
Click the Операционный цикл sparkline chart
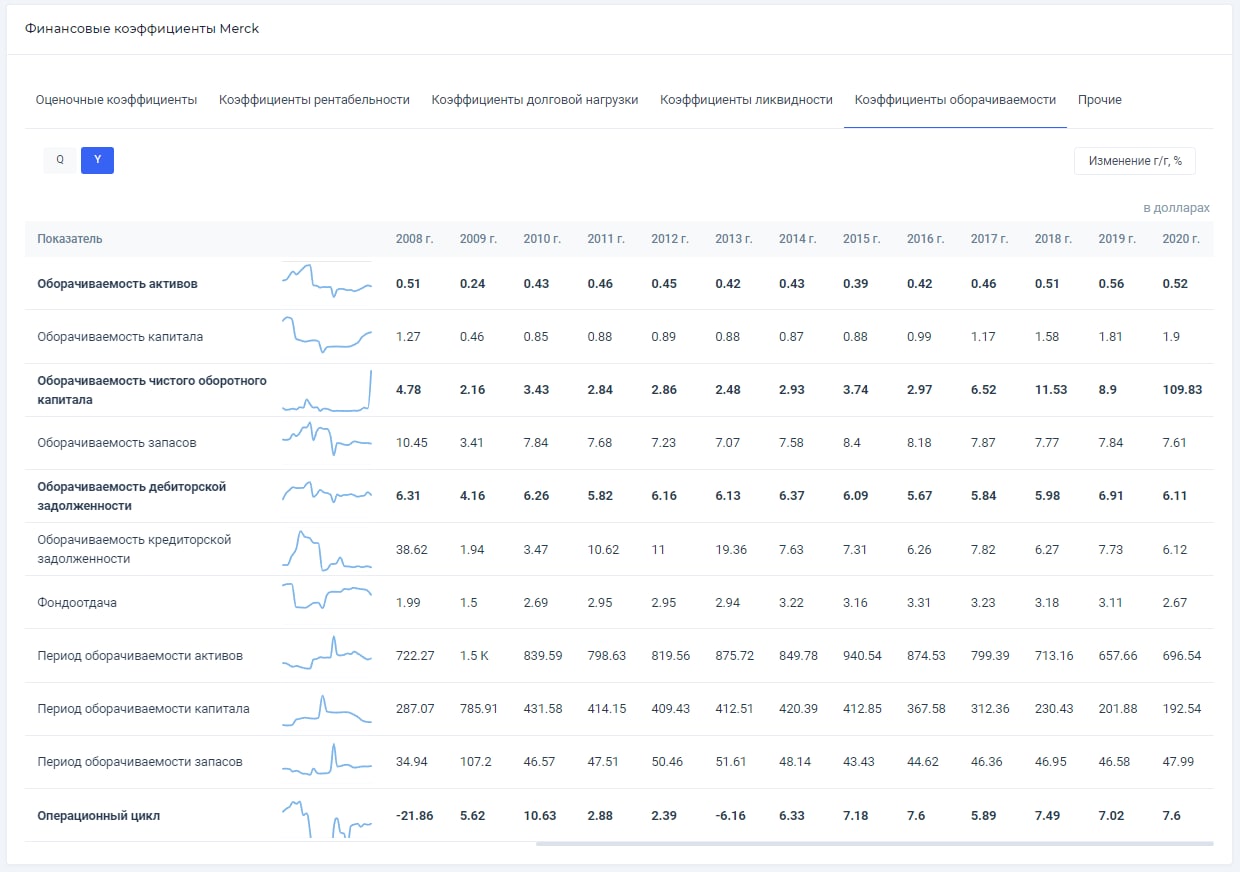[x=327, y=819]
